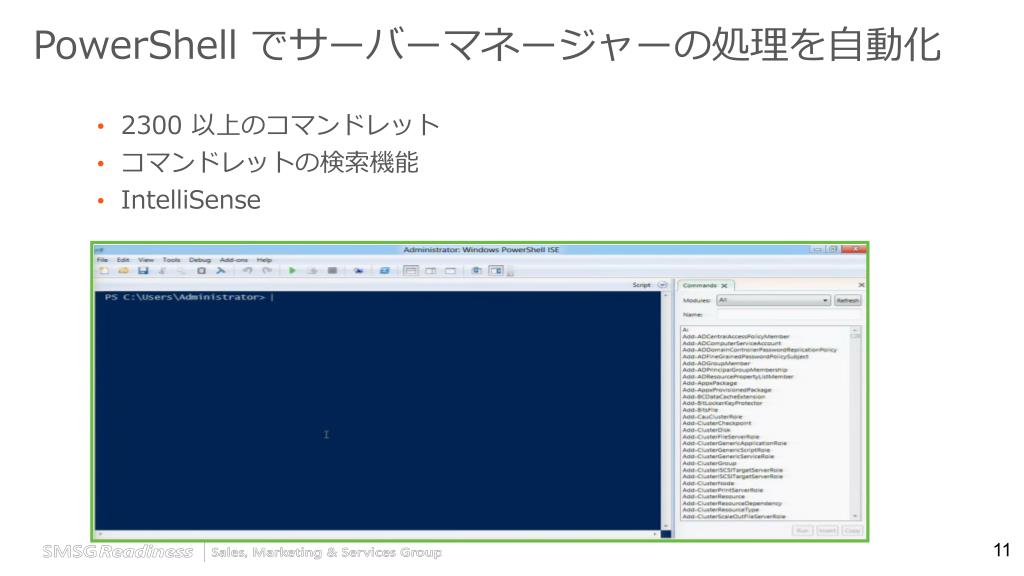Viewport: 1024px width, 576px height.
Task: Select Add-ClusterCheckpoint in the list
Action: (x=716, y=423)
